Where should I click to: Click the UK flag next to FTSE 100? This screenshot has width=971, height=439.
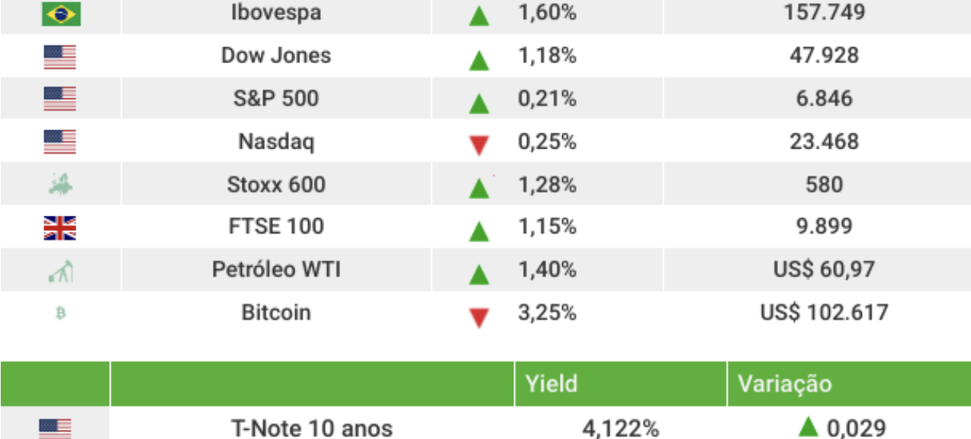60,228
